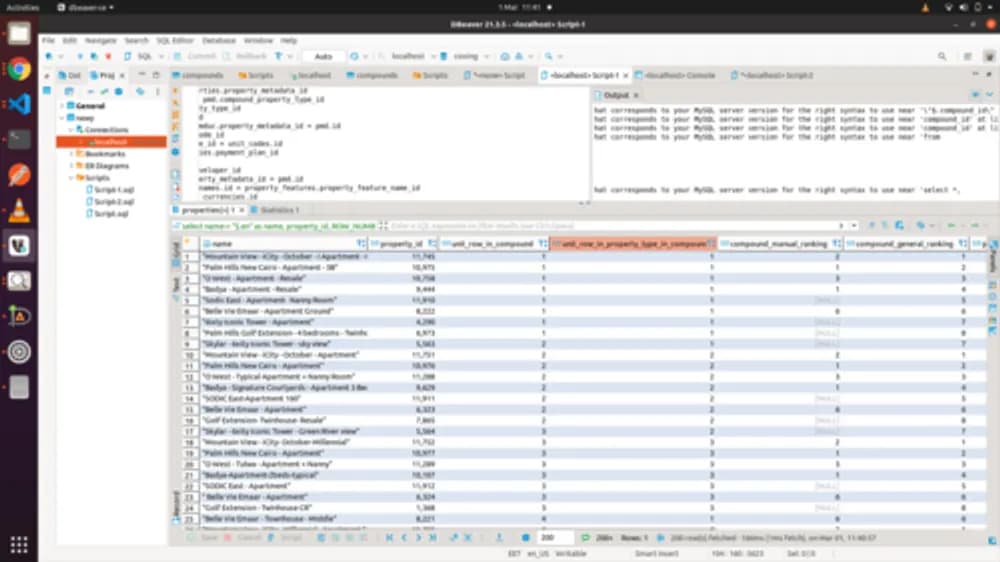Toggle the Record side panel
The height and width of the screenshot is (562, 1000).
click(176, 504)
